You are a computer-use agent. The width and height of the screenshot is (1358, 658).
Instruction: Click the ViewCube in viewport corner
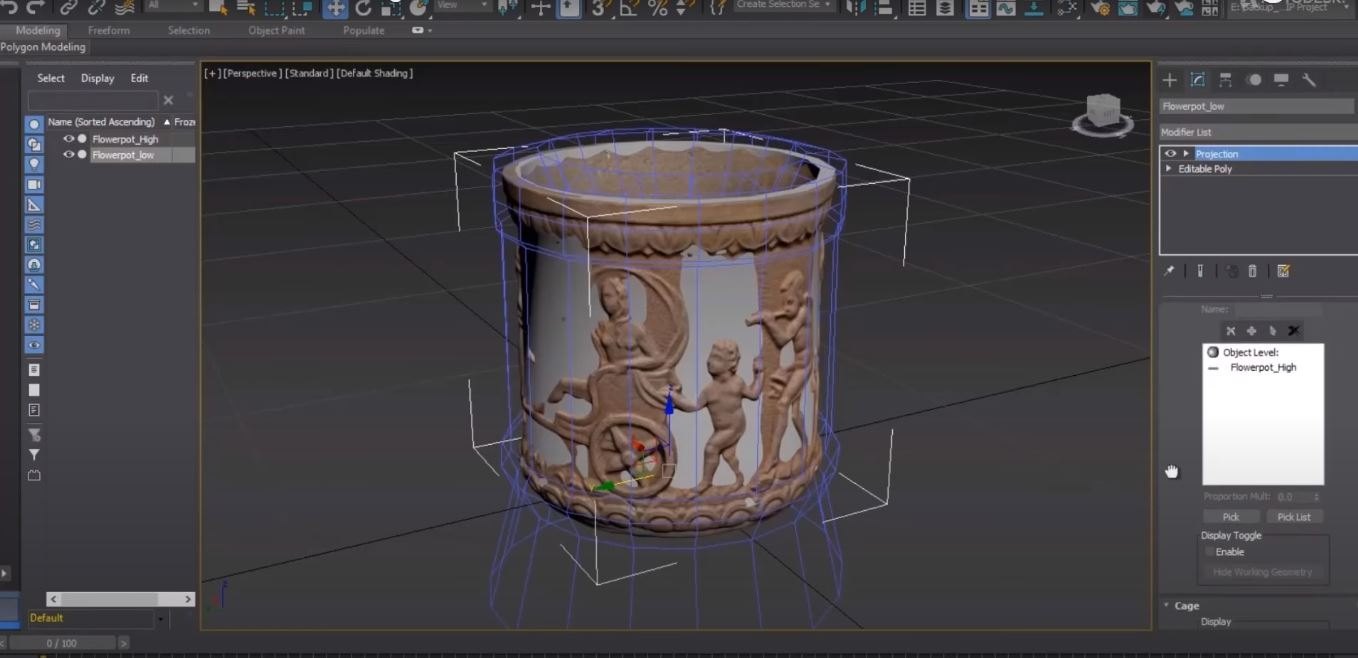[1103, 112]
